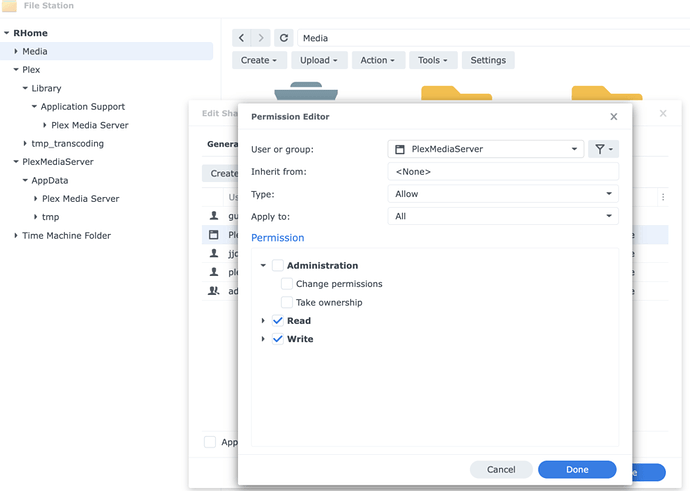
Task: Select Plex Media Server under Application Support
Action: (90, 125)
